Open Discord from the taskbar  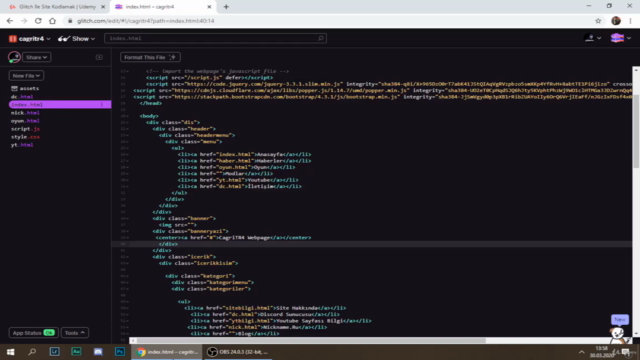(98, 351)
